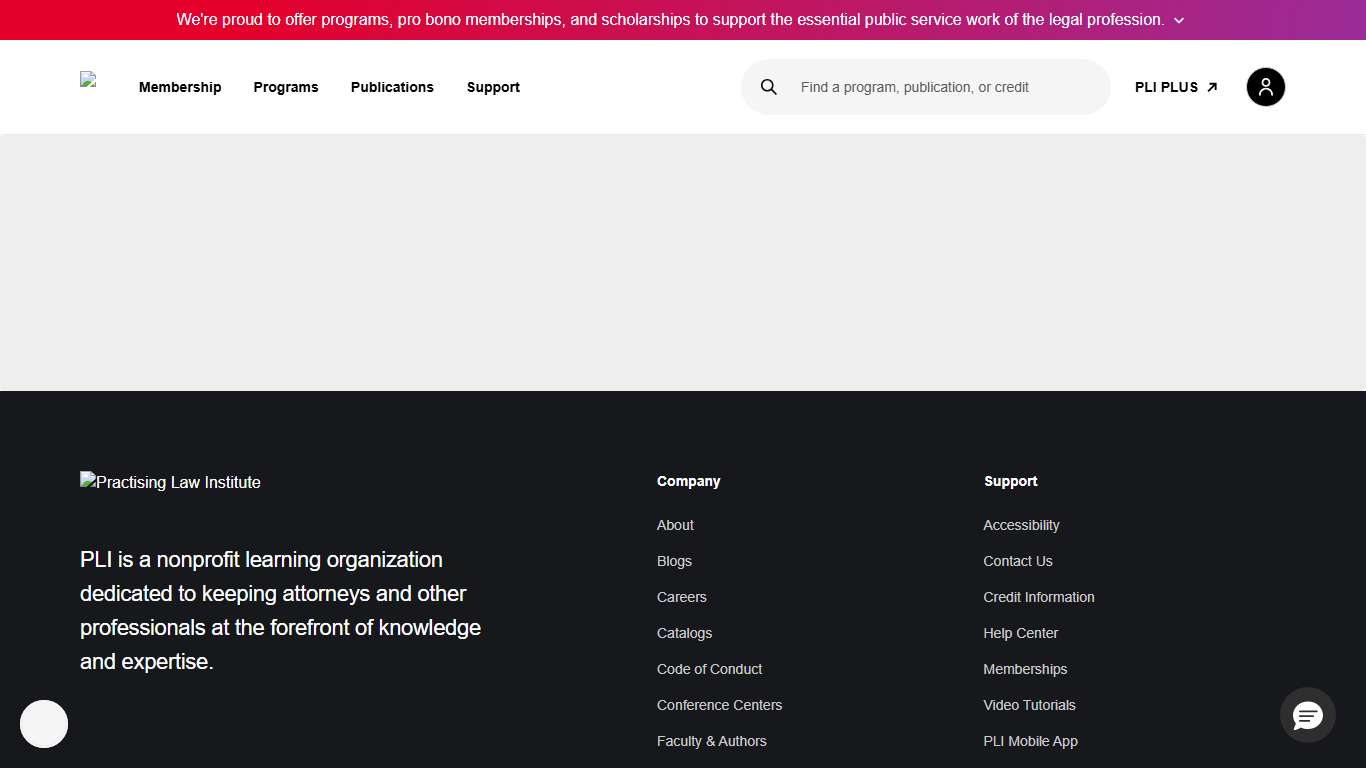Click the PLI logo in header
1366x768 pixels.
click(x=89, y=81)
